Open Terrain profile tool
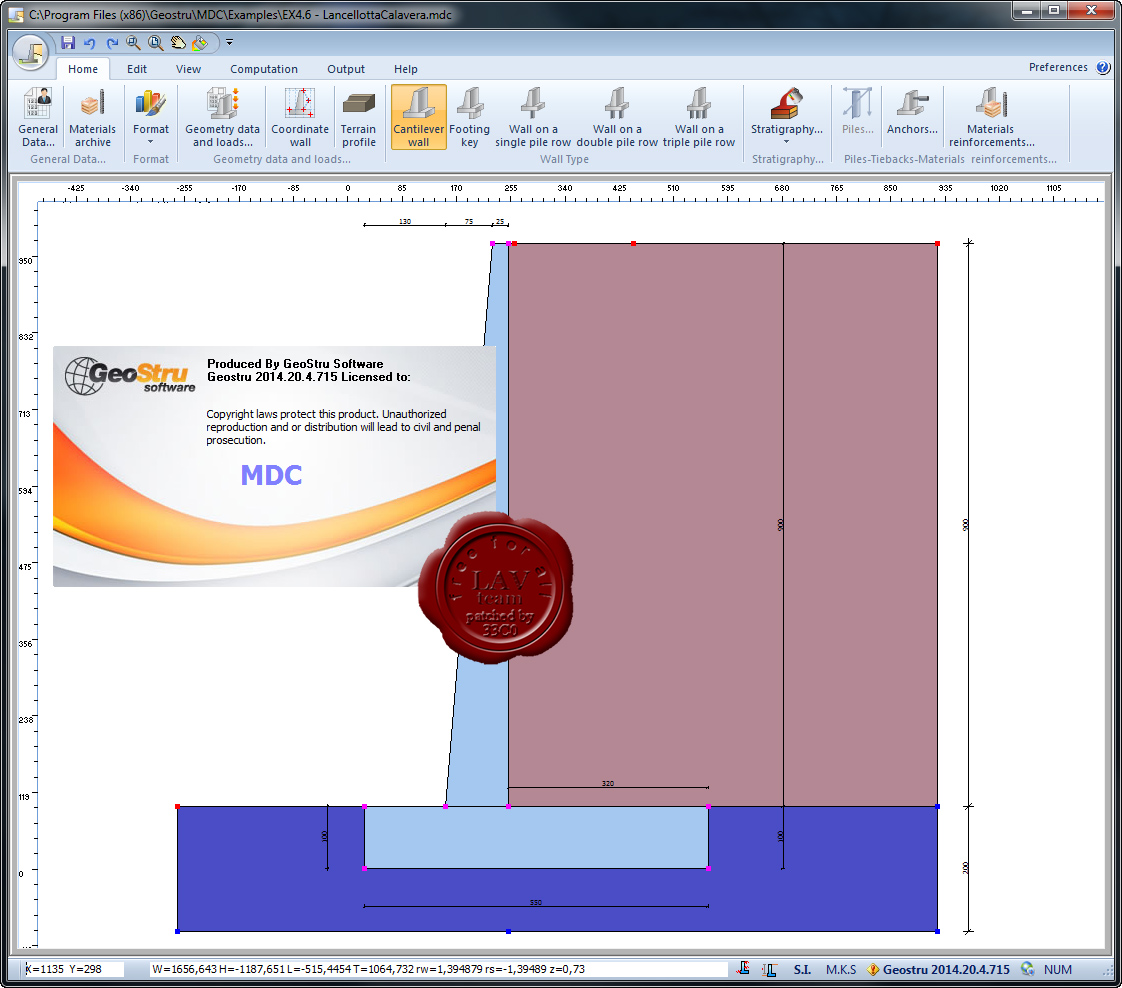Image resolution: width=1122 pixels, height=988 pixels. click(x=358, y=117)
